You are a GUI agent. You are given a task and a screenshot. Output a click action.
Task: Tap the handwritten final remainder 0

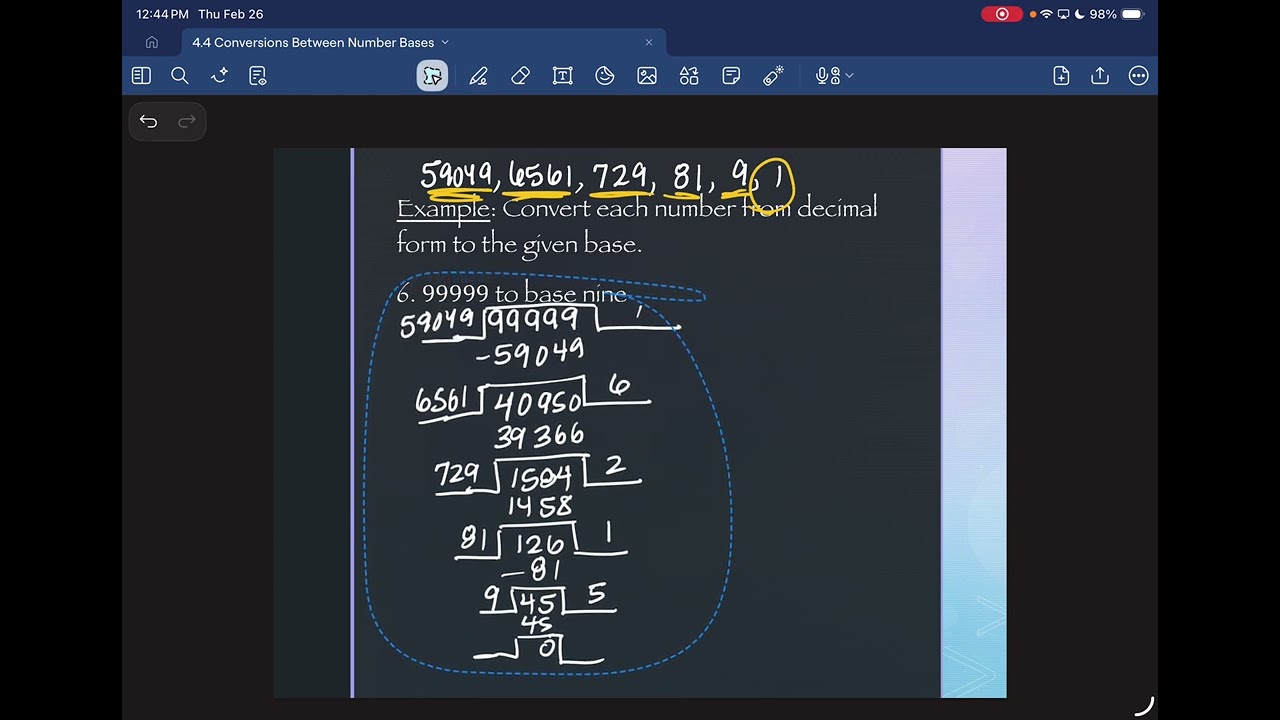point(547,649)
